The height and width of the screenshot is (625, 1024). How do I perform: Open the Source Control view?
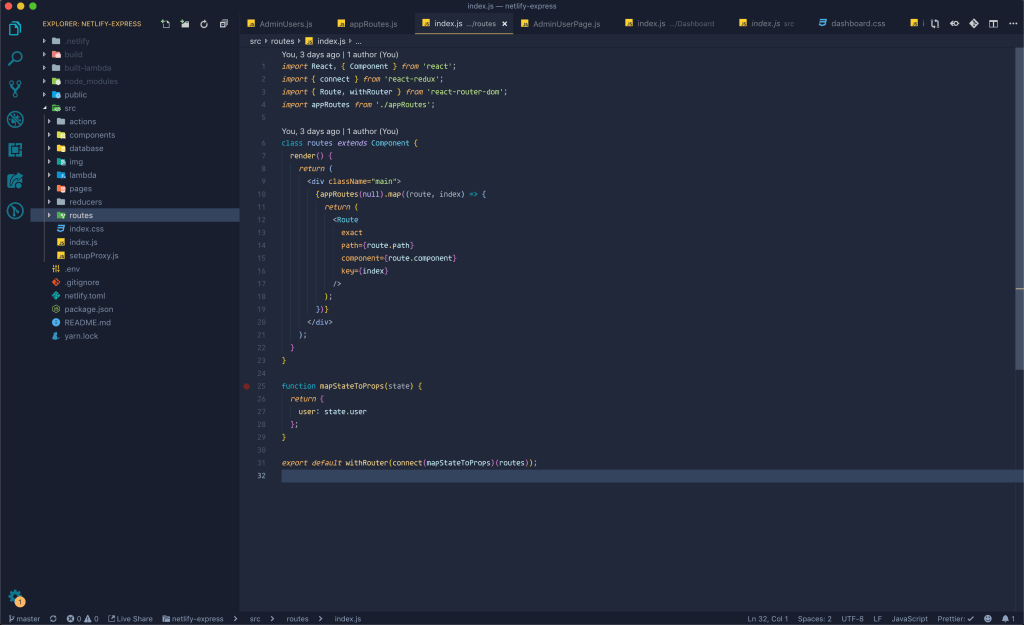point(15,89)
